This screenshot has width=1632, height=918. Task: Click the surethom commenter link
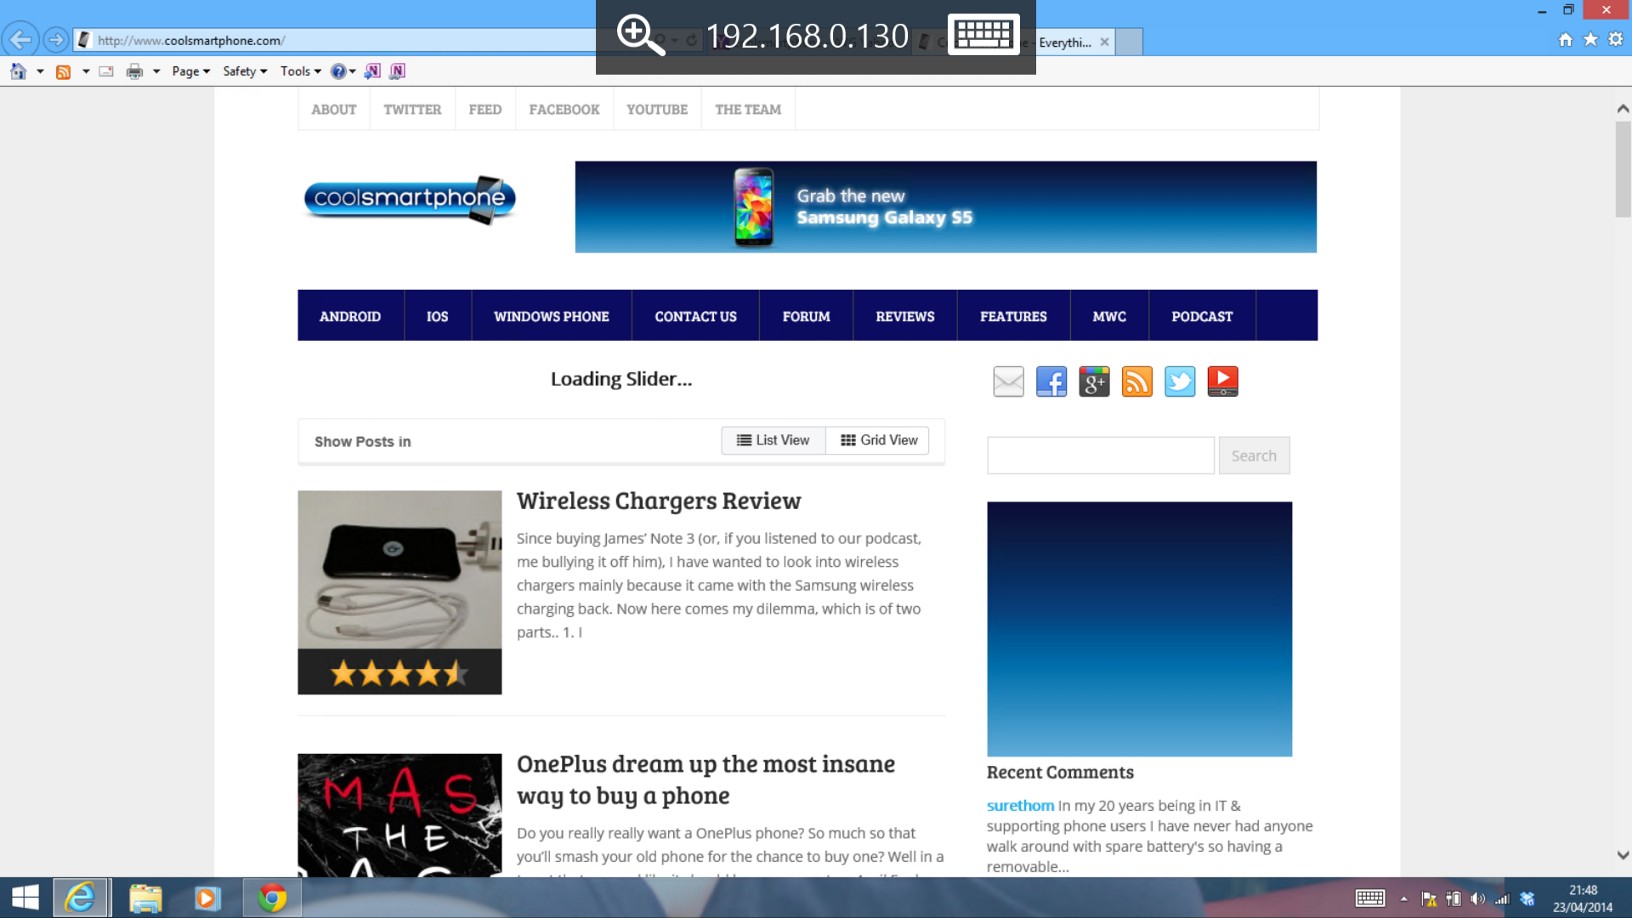pos(1020,805)
